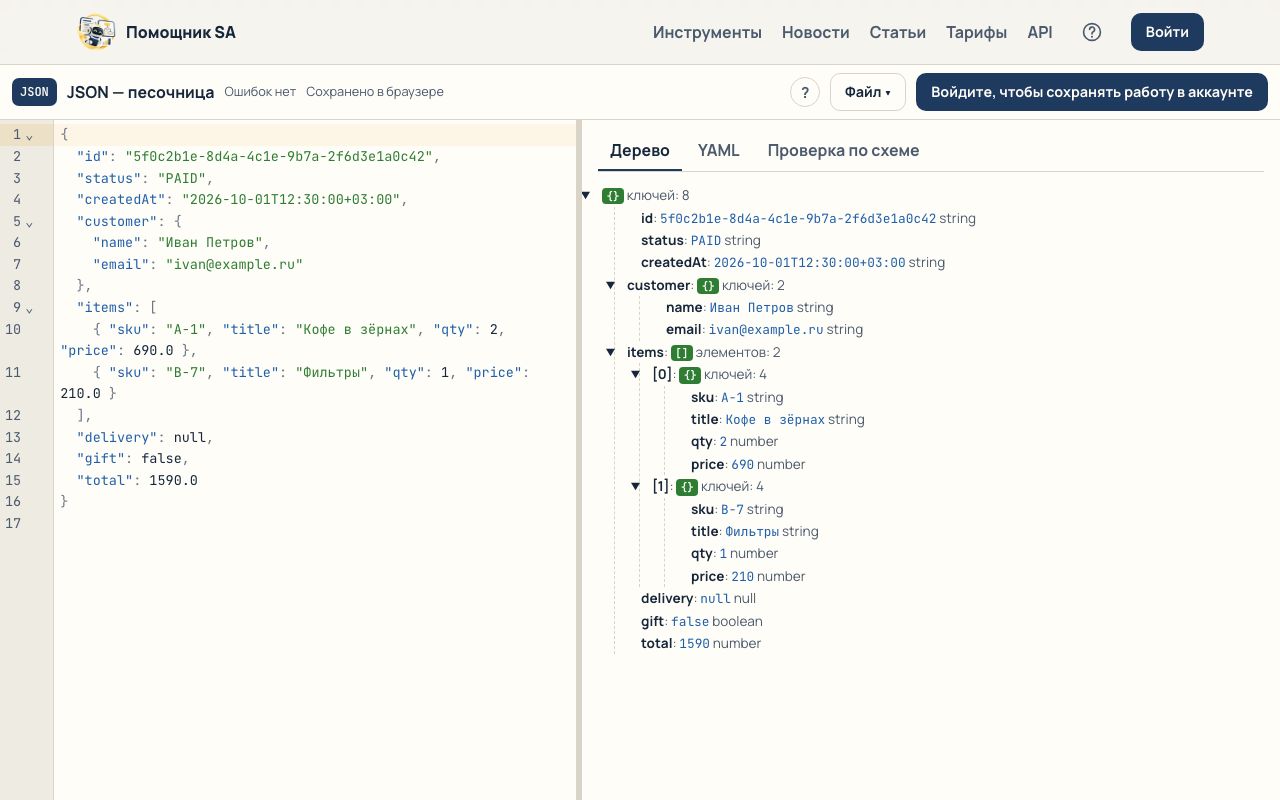Click the root object {} badge in tree
Viewport: 1280px width, 800px height.
(612, 196)
